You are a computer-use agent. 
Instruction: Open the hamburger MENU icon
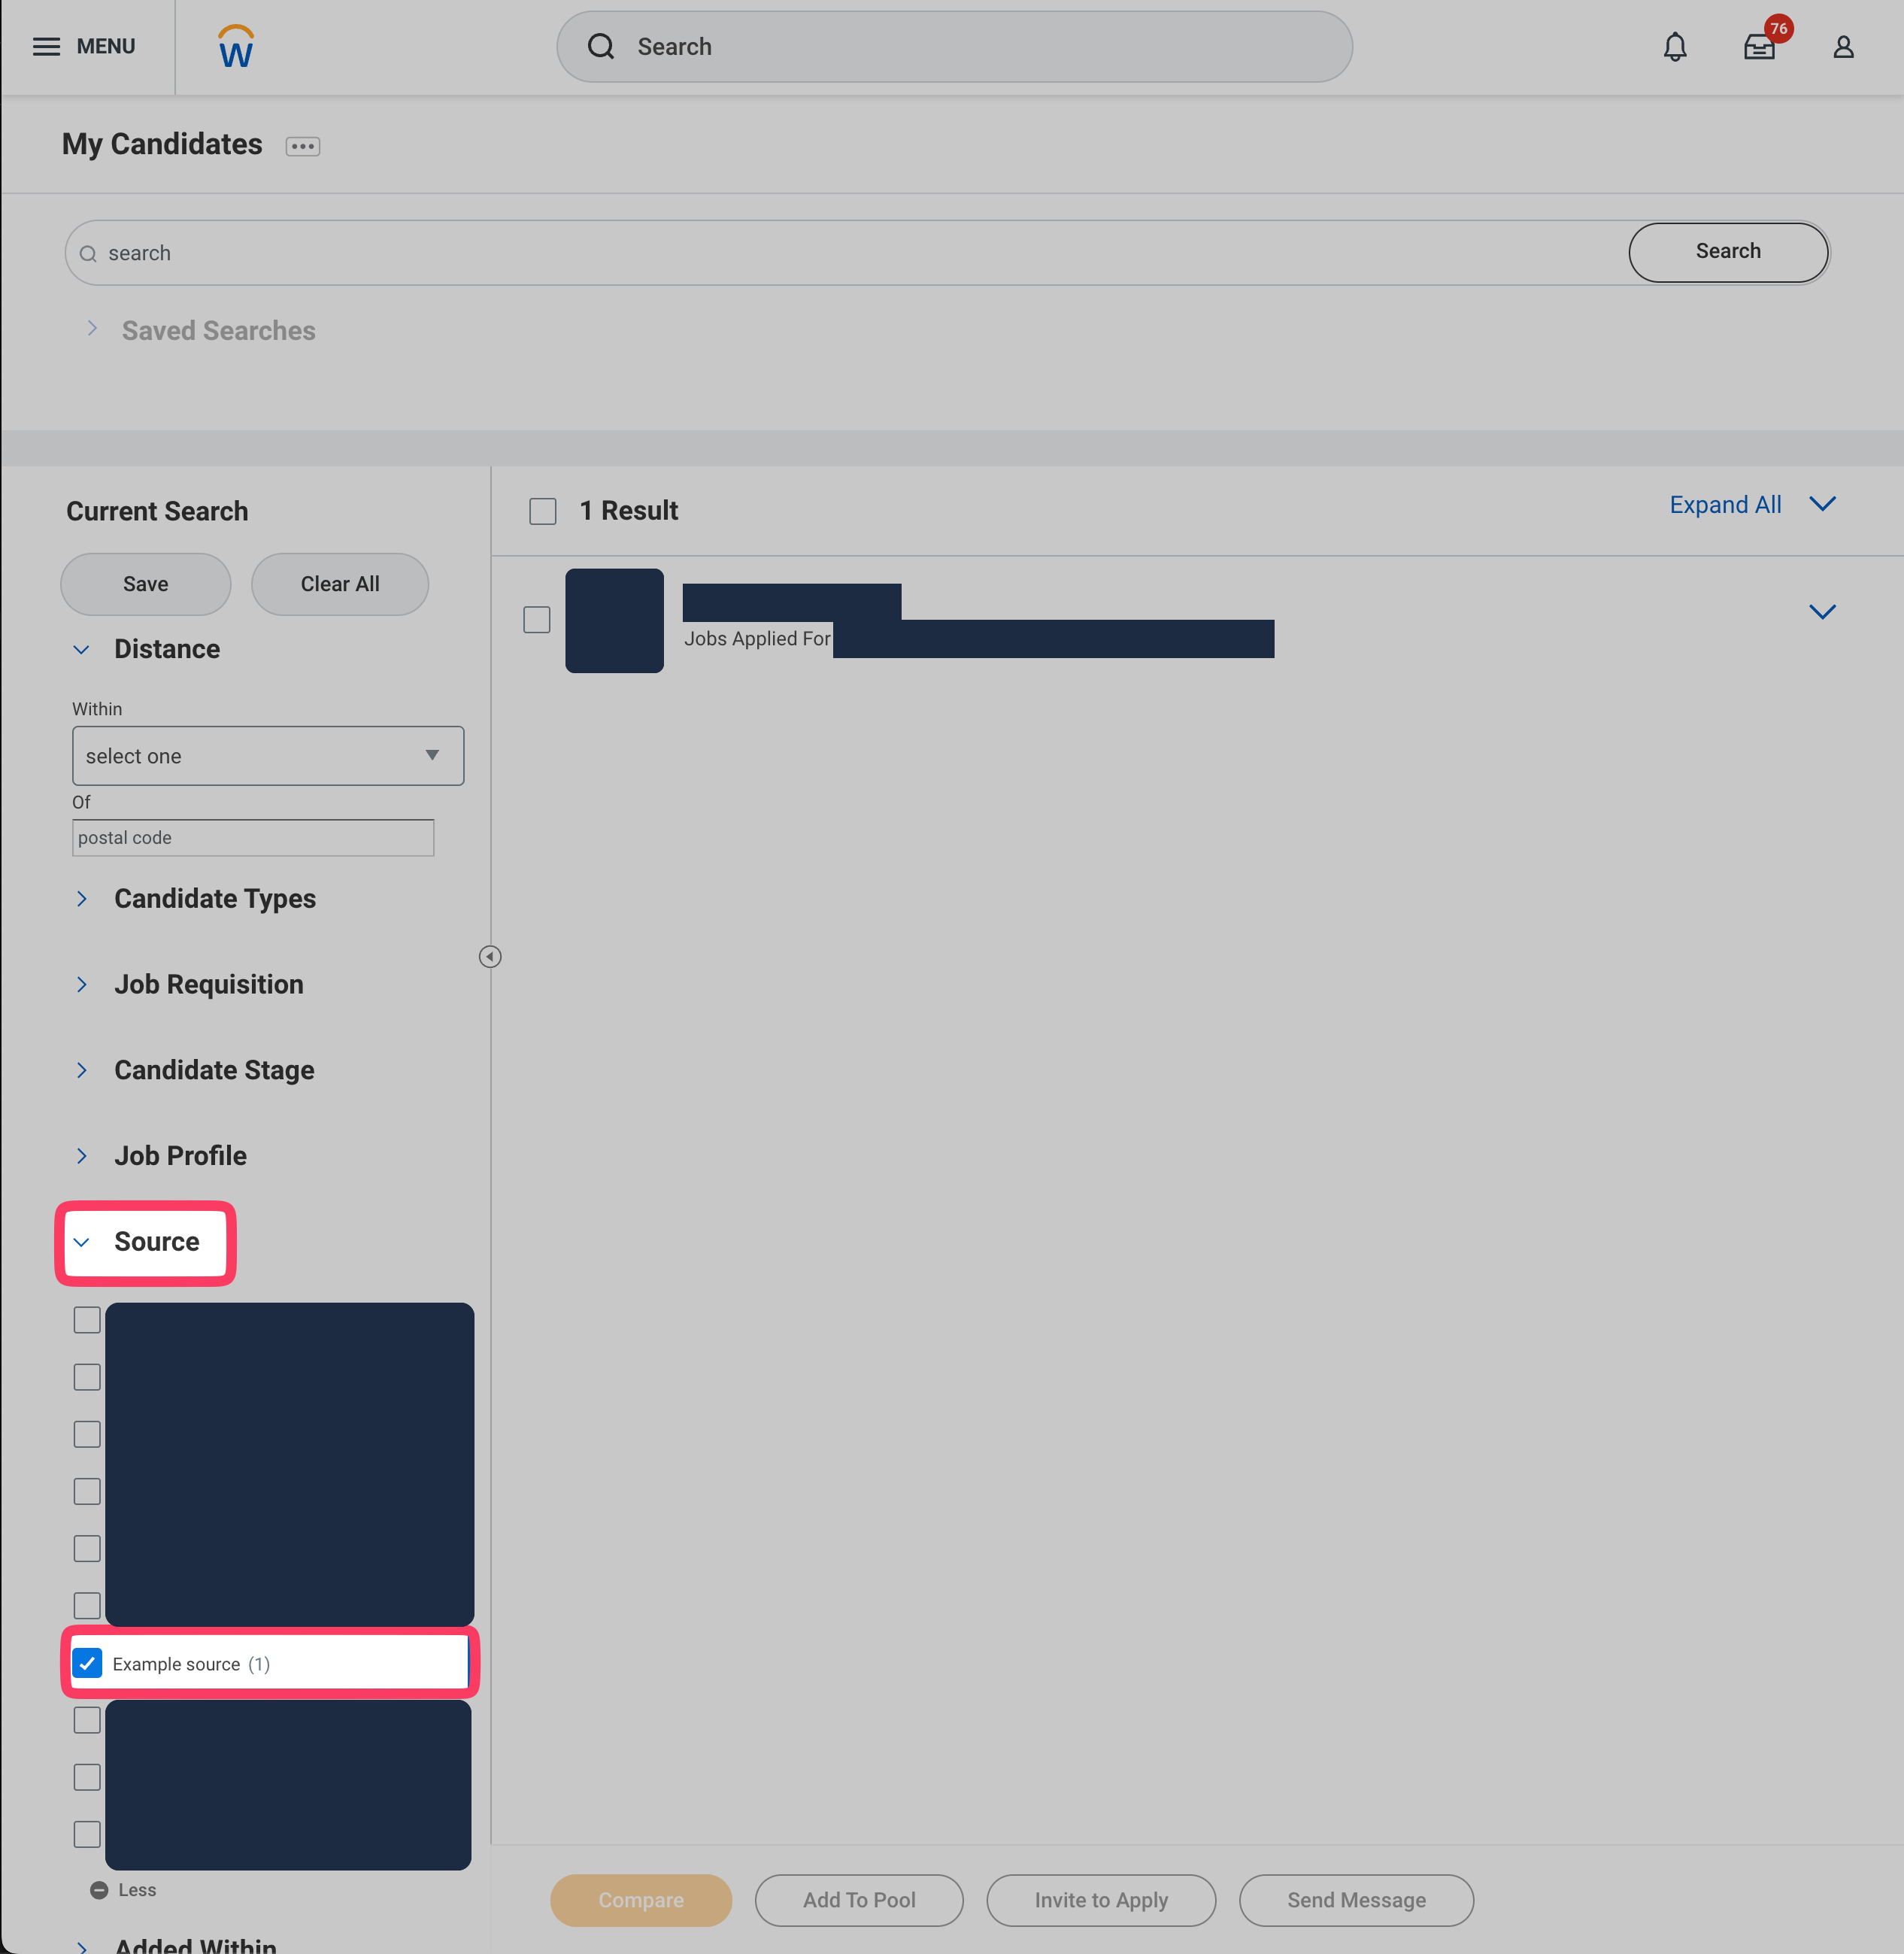coord(47,47)
